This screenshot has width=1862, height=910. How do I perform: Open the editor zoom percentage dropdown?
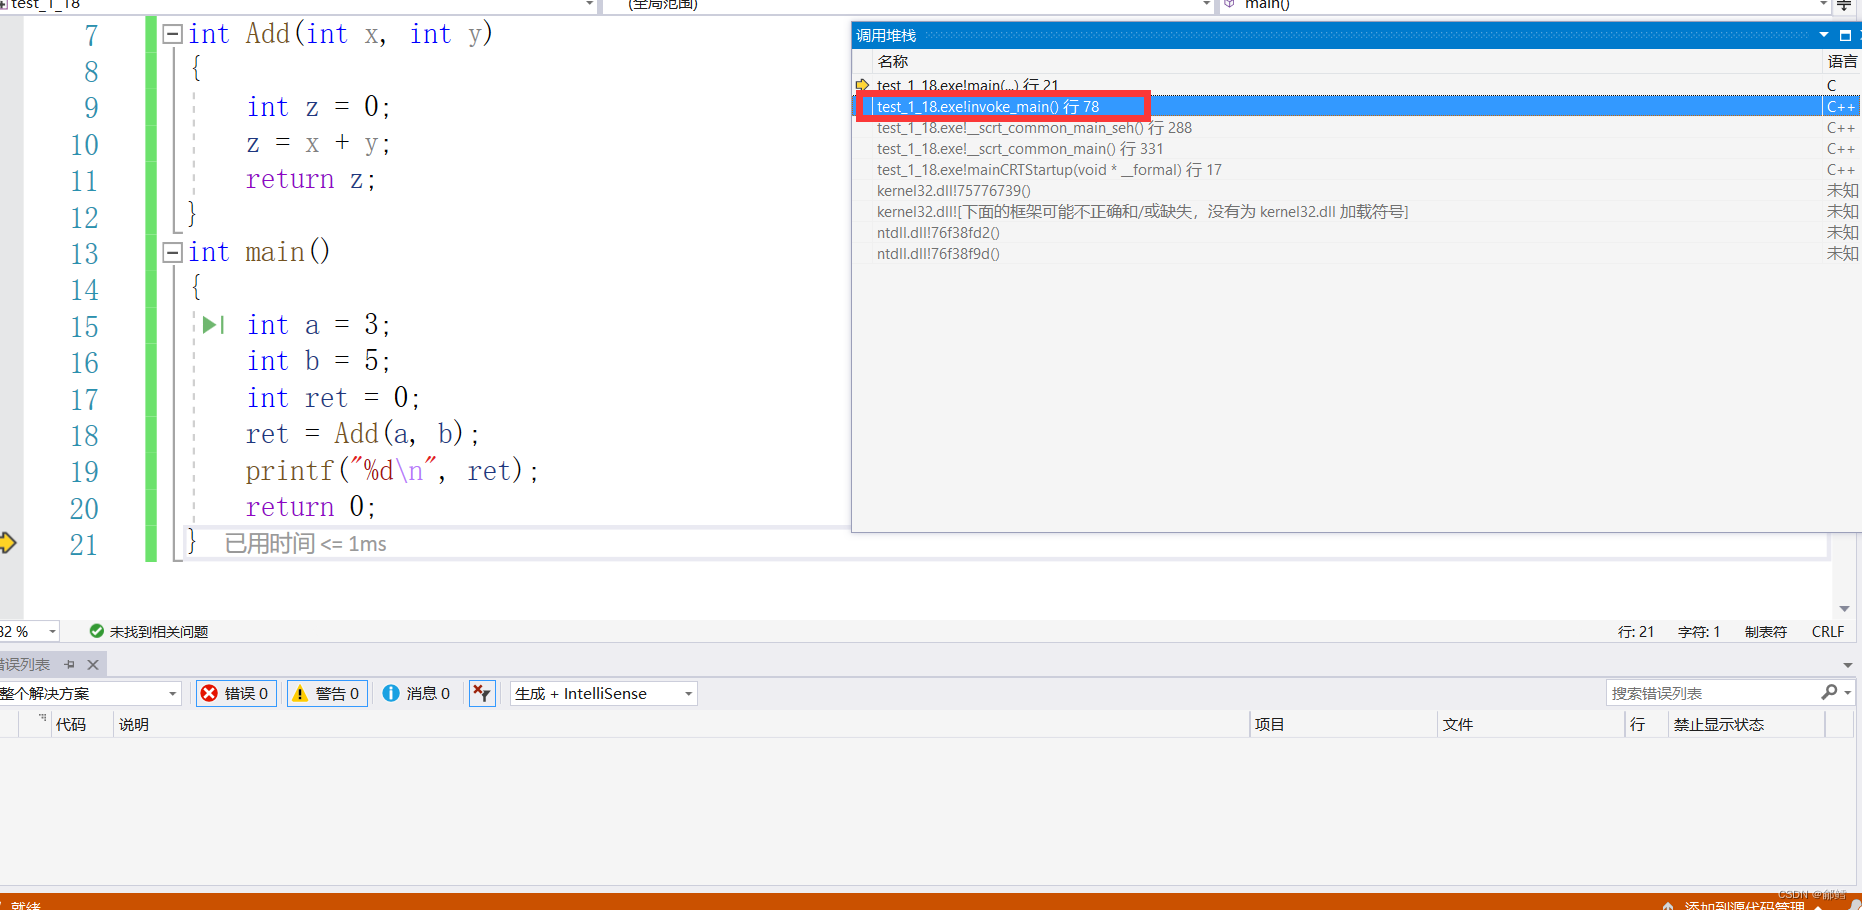pos(53,631)
